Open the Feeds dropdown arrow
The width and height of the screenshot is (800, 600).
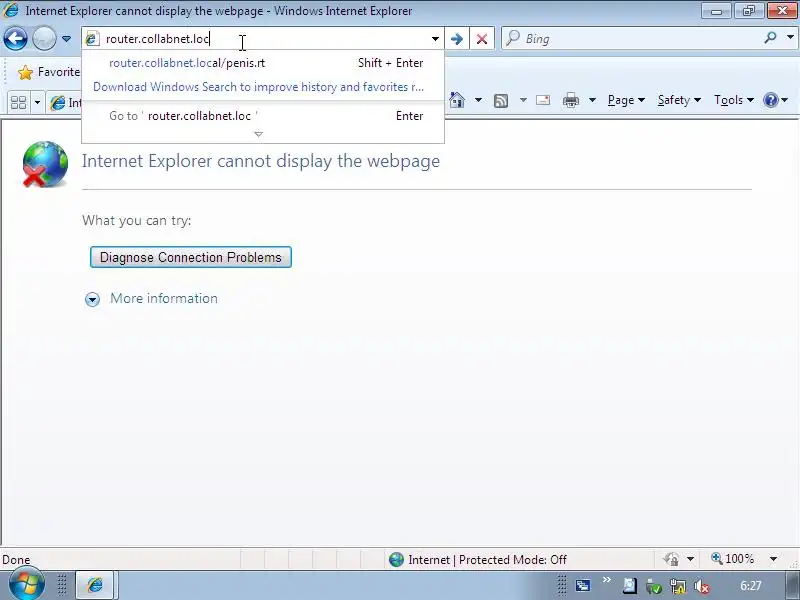point(523,100)
